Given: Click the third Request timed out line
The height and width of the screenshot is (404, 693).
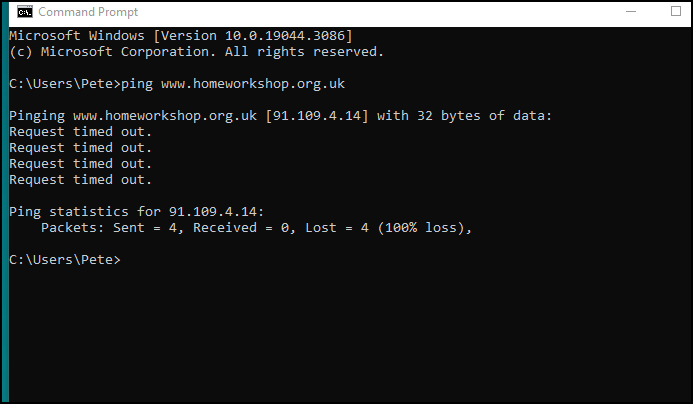Looking at the screenshot, I should [x=80, y=164].
